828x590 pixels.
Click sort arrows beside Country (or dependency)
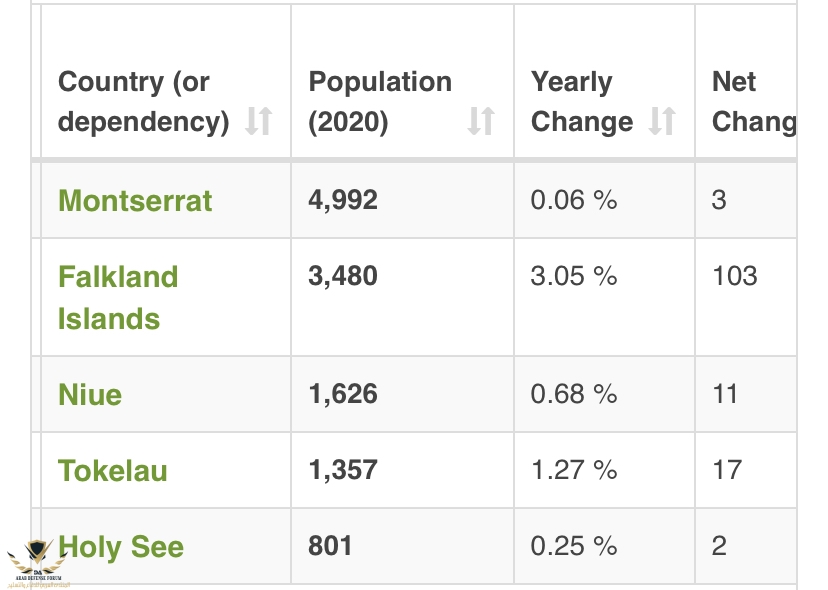pos(259,120)
